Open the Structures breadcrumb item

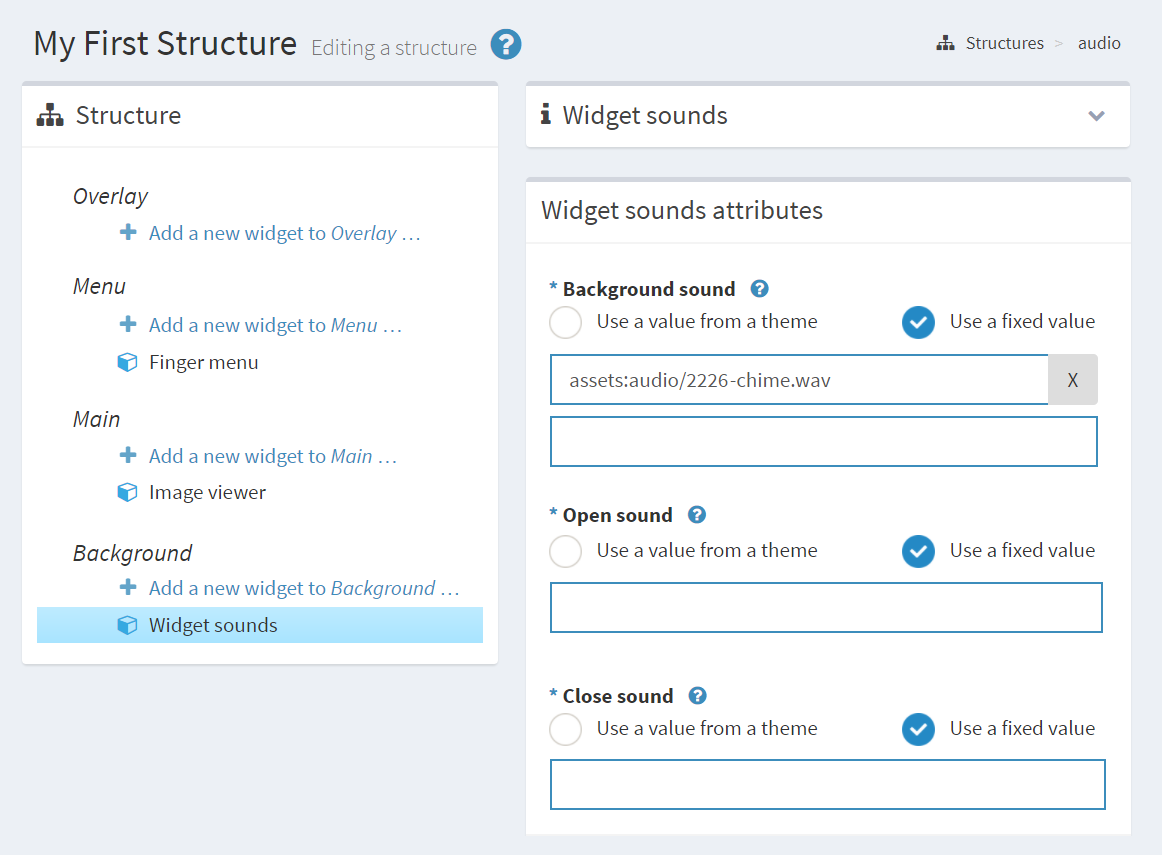pos(1004,43)
